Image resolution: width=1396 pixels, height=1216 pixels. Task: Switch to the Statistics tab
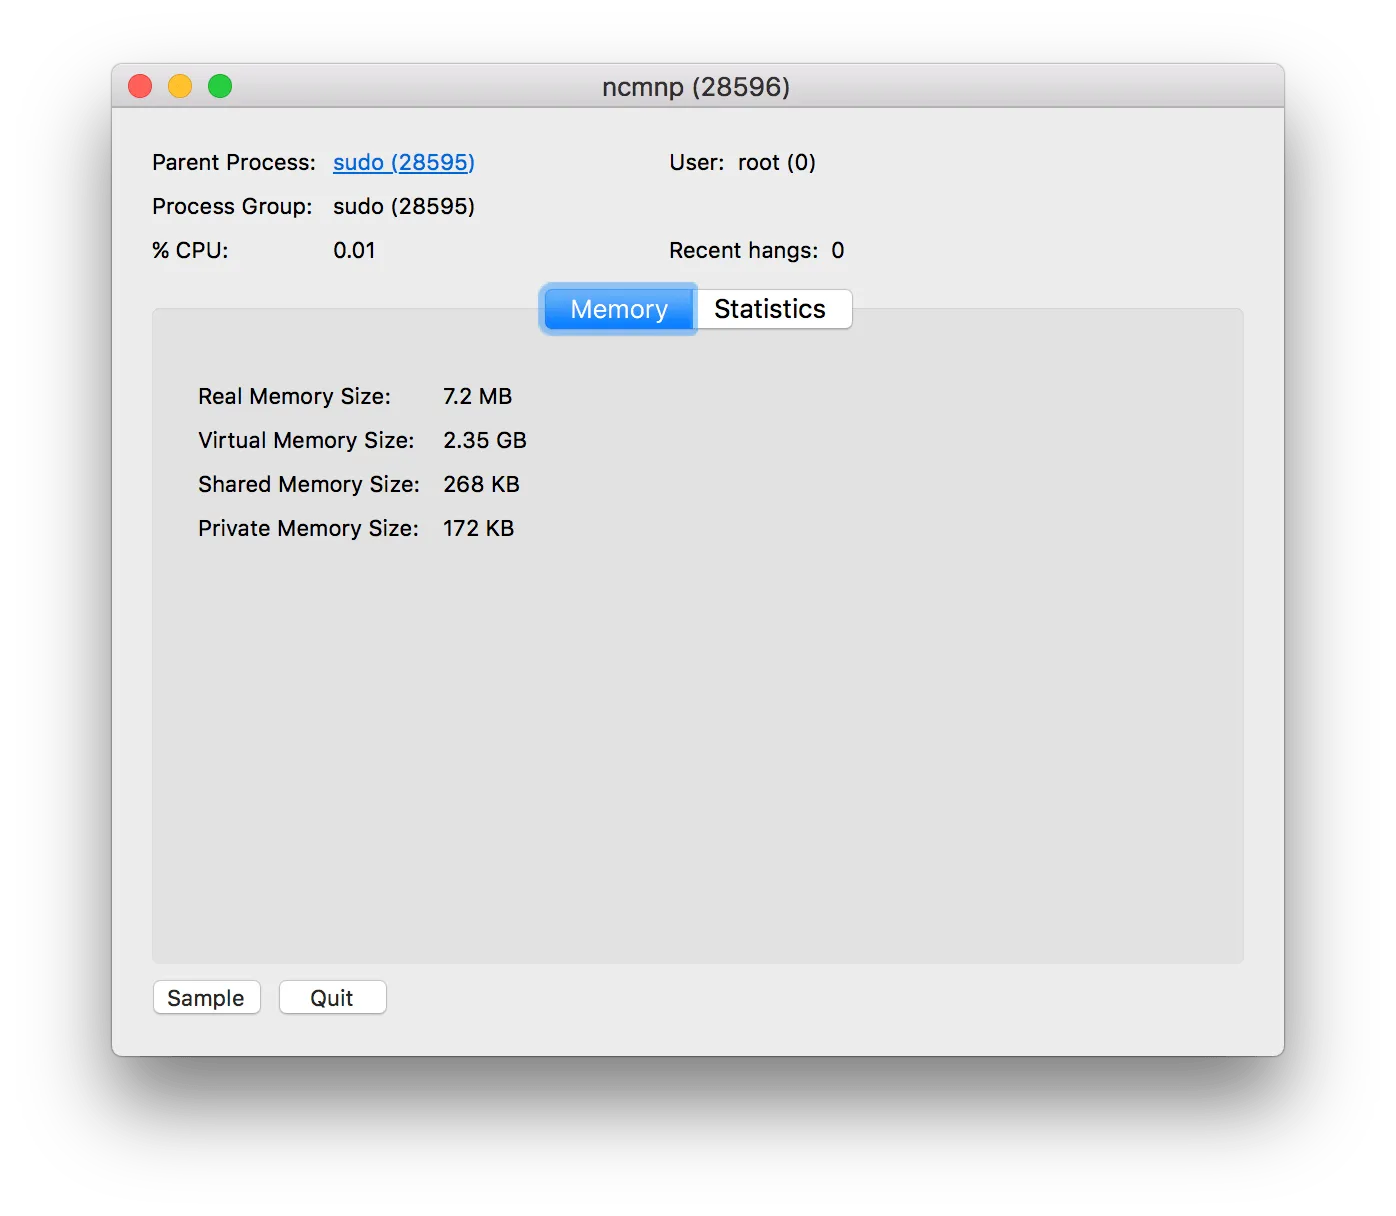point(770,309)
